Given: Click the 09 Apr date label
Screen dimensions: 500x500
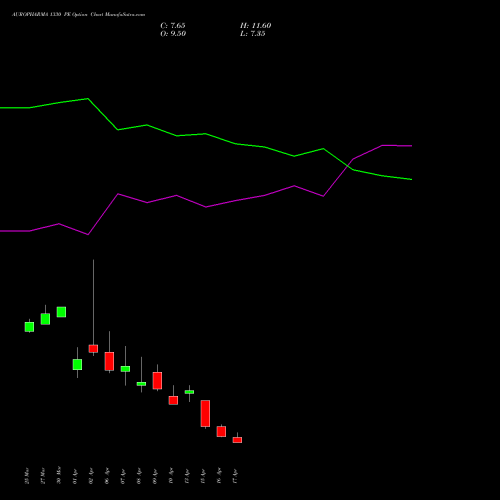Looking at the screenshot, I should click(155, 477).
